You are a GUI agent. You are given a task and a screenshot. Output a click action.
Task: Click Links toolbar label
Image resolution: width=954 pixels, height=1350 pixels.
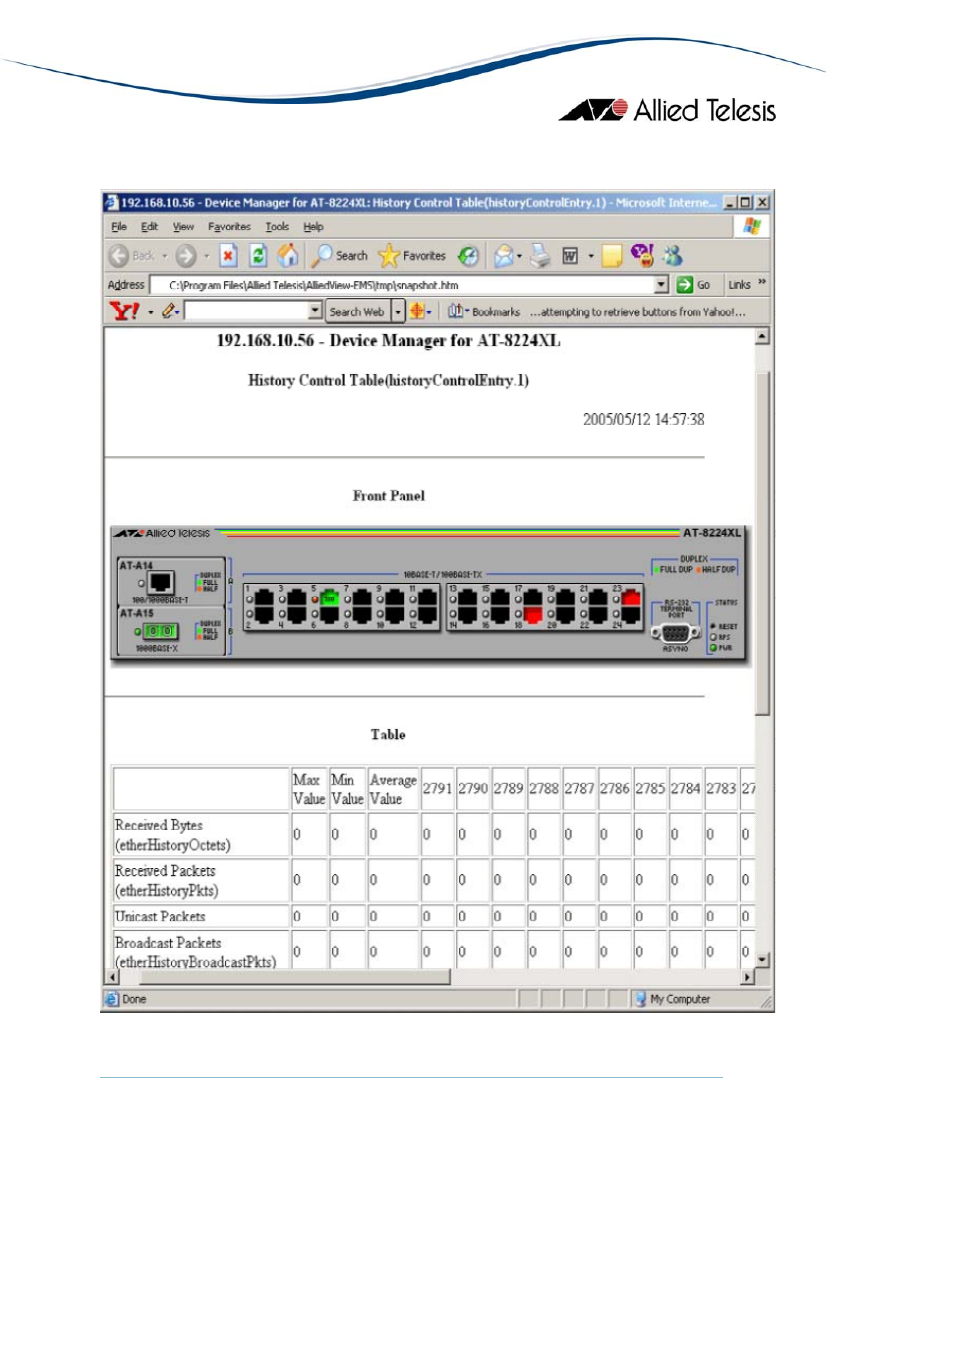tap(739, 285)
